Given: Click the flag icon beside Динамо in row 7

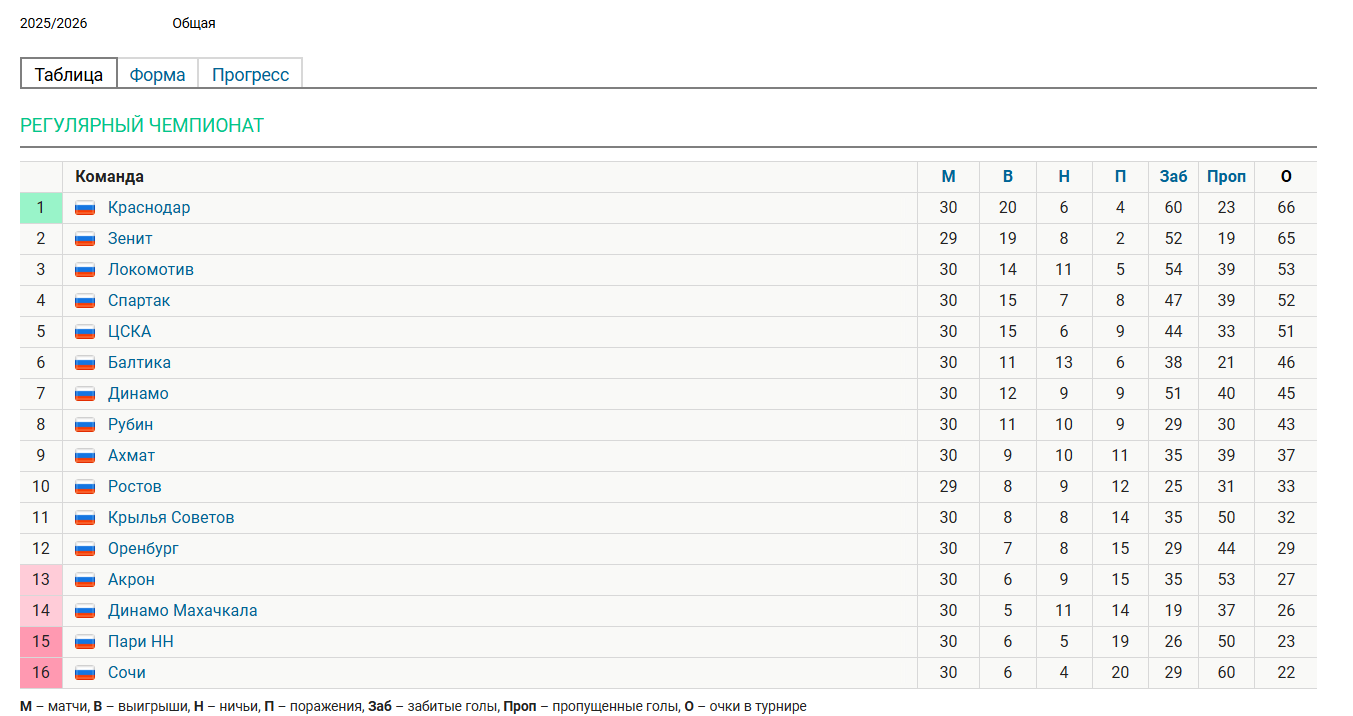Looking at the screenshot, I should pos(85,394).
